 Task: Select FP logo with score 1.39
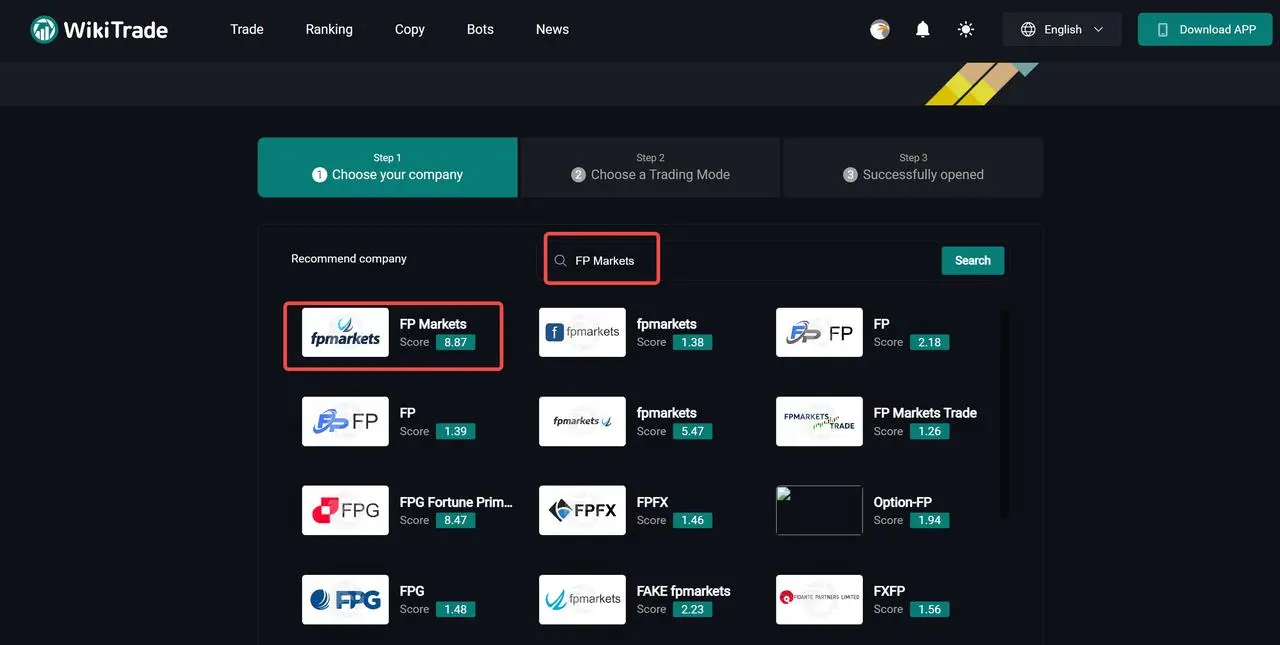click(345, 422)
